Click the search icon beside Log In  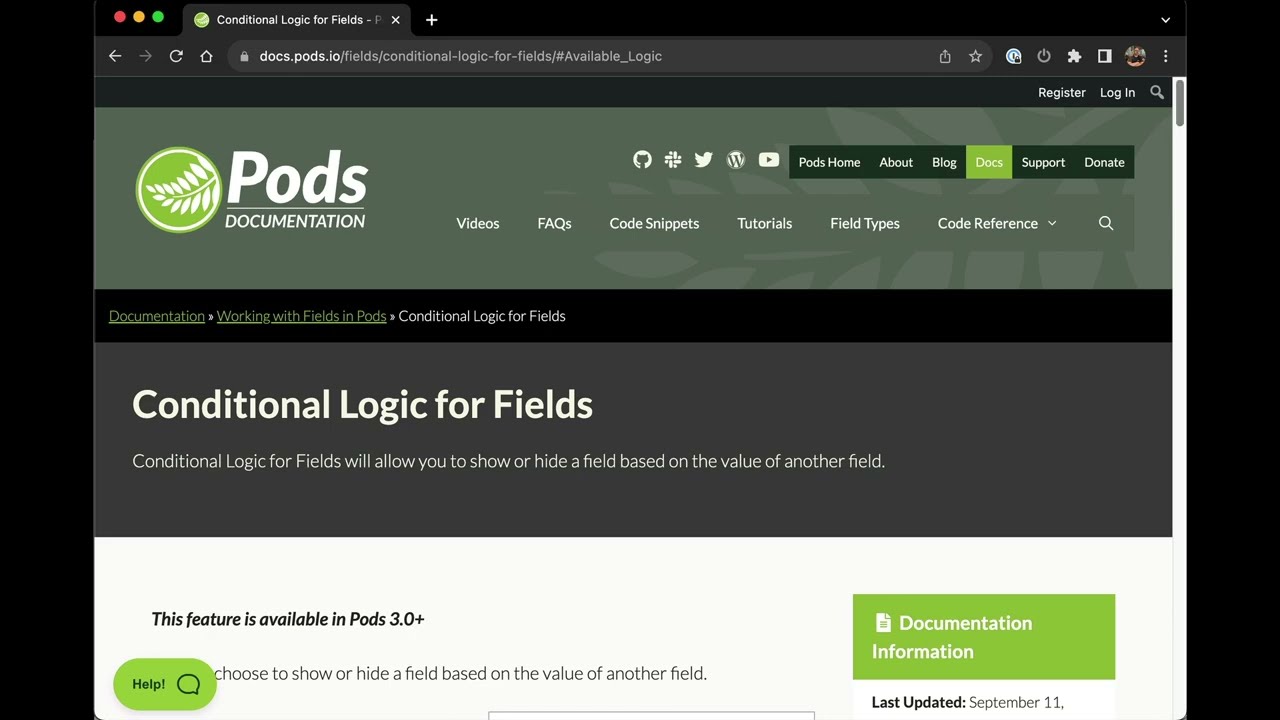[1157, 92]
